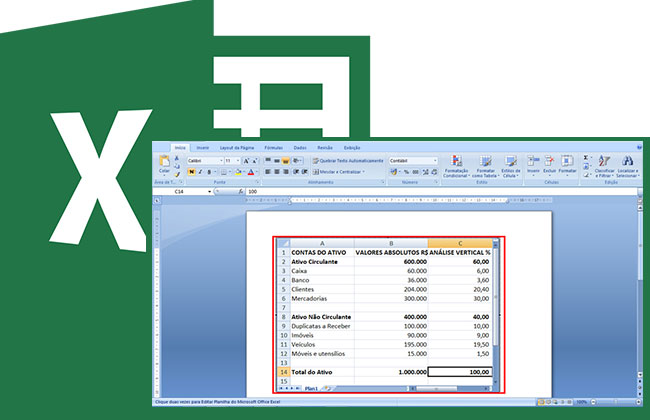Open the Exibição tab

pyautogui.click(x=352, y=148)
